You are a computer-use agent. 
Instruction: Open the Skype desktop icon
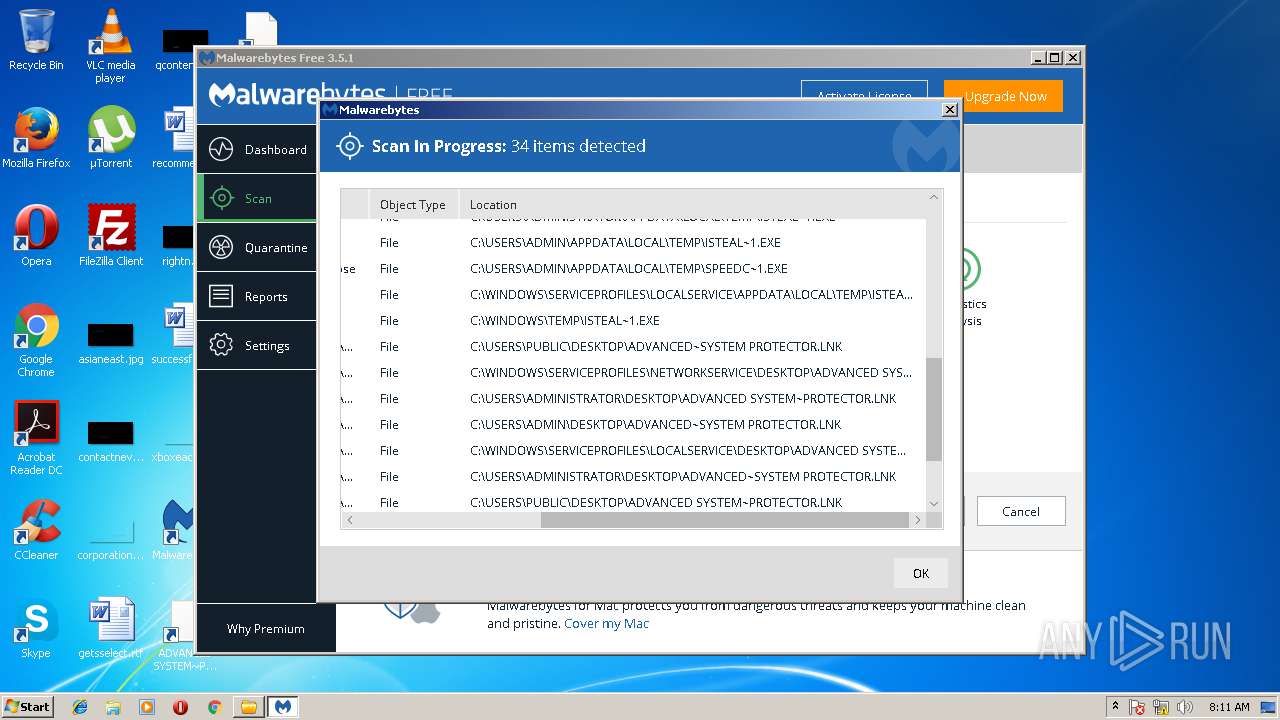(x=36, y=628)
